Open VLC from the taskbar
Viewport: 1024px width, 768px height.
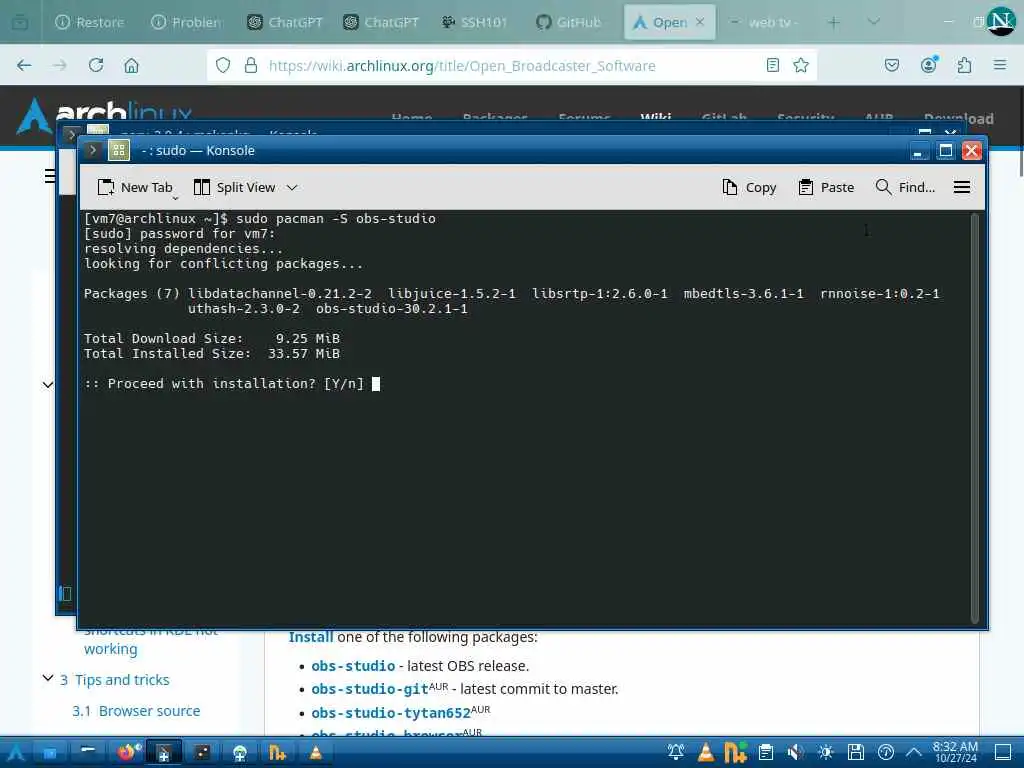point(316,753)
